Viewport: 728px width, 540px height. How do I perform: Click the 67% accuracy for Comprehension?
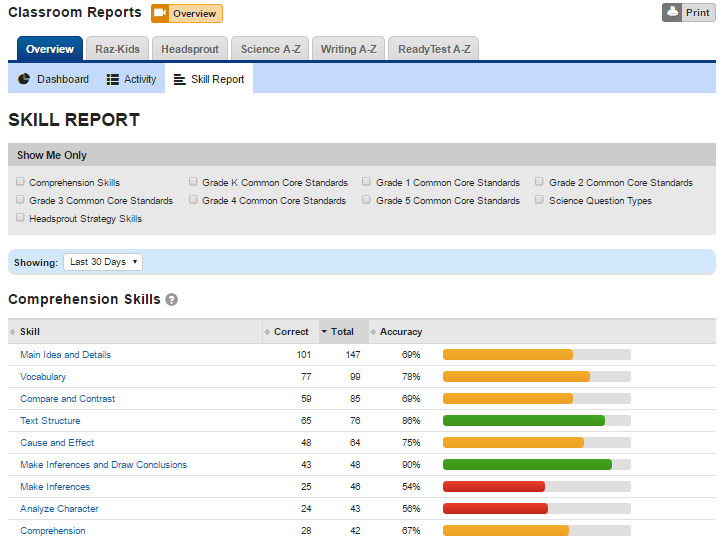[x=411, y=530]
